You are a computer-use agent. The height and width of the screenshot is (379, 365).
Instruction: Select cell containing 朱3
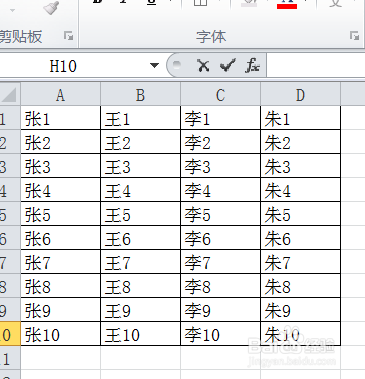point(300,166)
